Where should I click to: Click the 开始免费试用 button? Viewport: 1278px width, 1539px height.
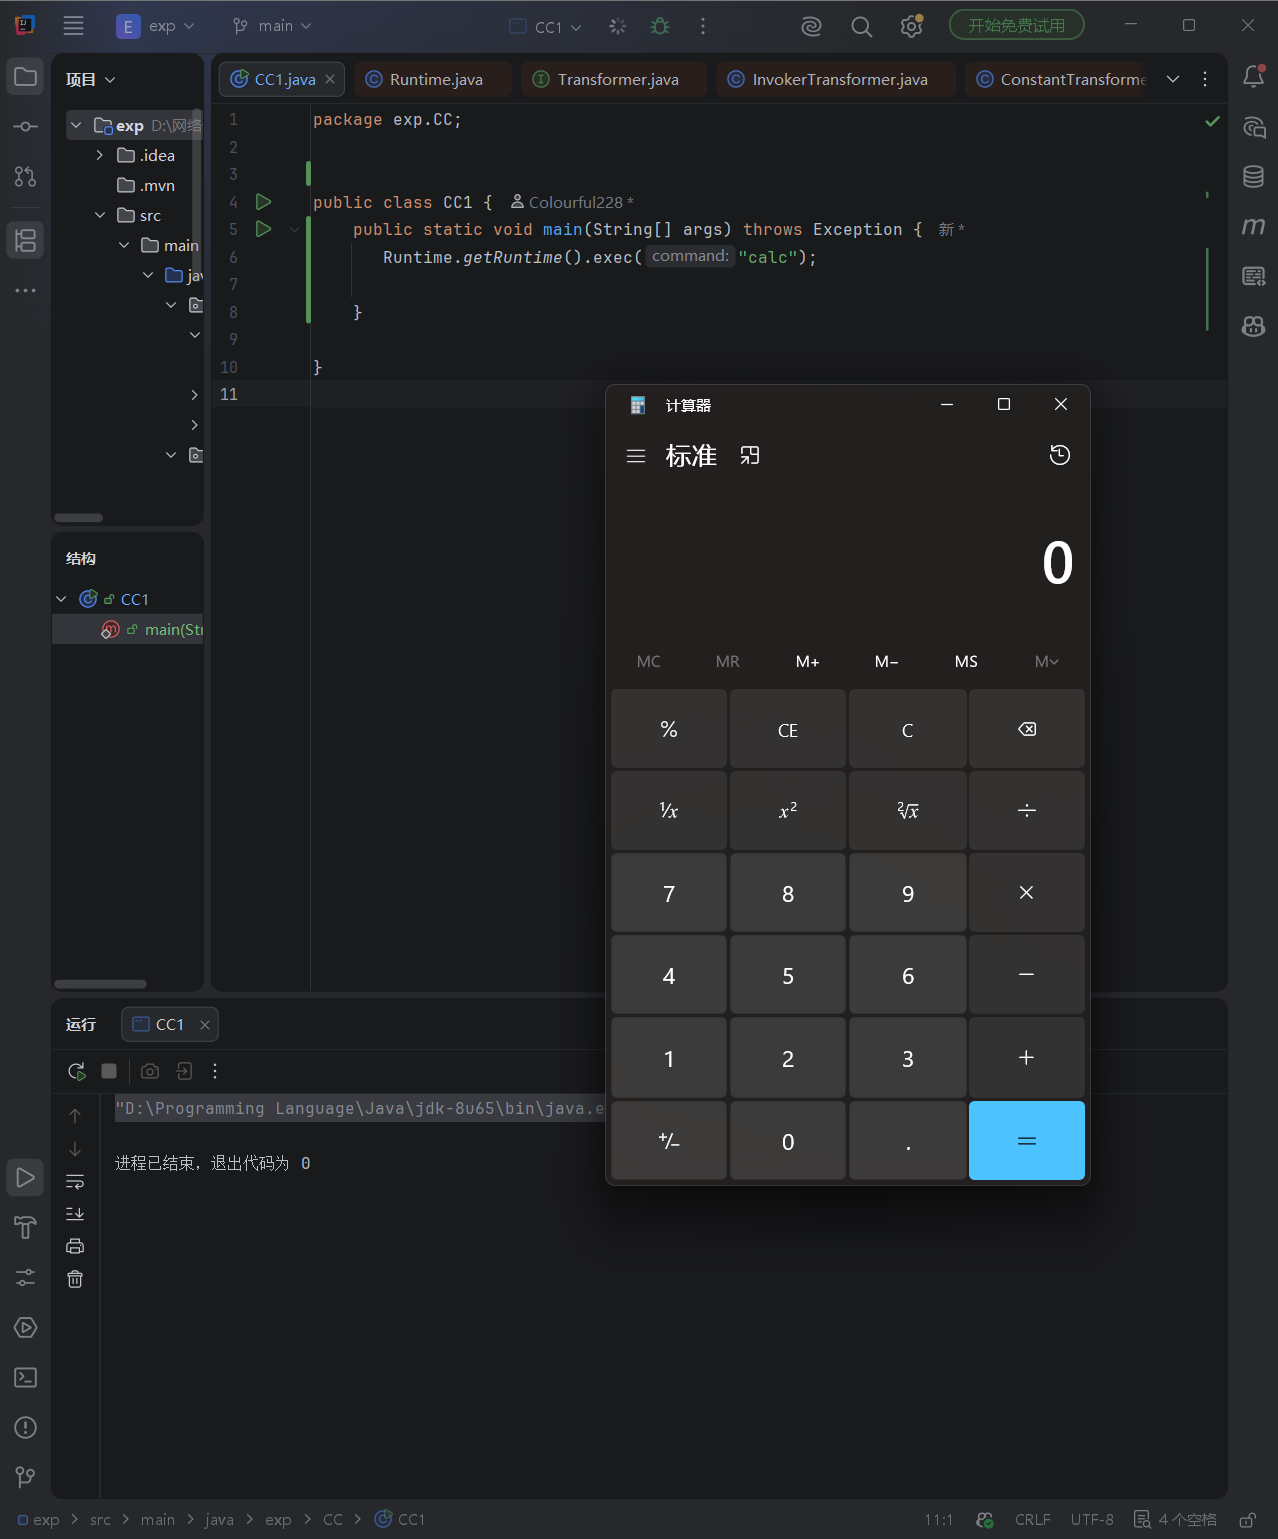coord(1016,26)
